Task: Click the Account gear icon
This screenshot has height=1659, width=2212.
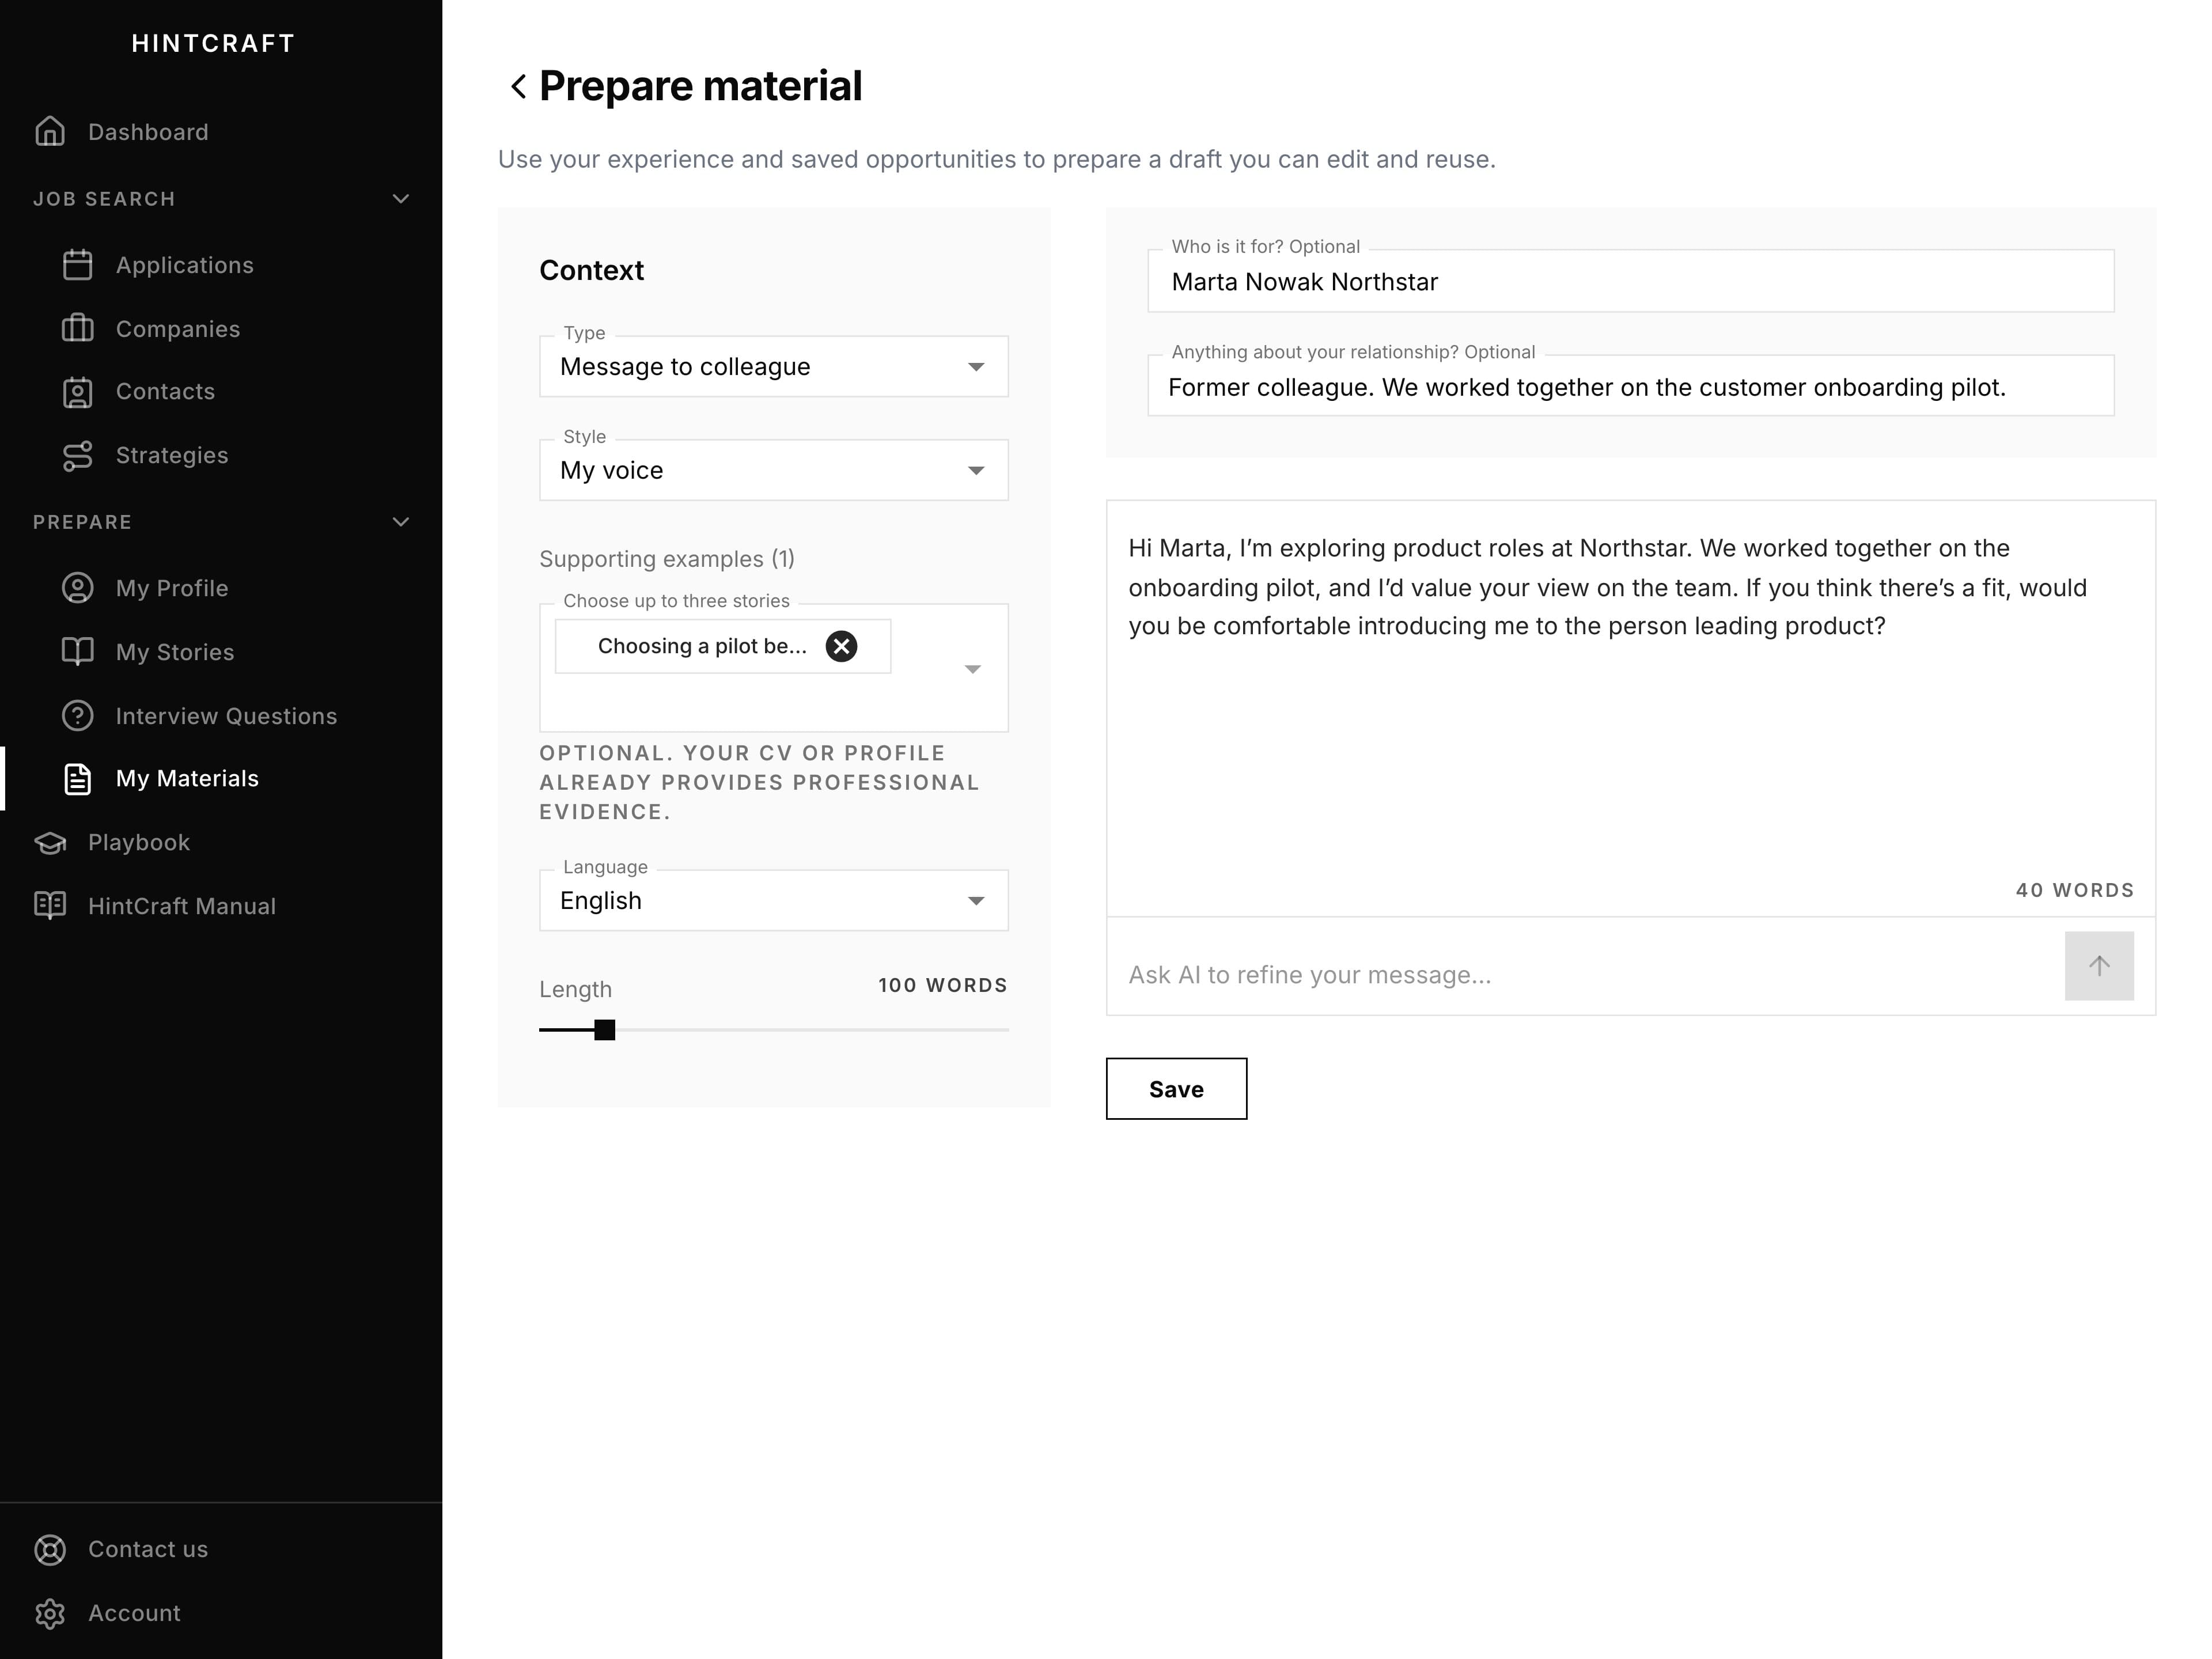Action: pos(50,1614)
